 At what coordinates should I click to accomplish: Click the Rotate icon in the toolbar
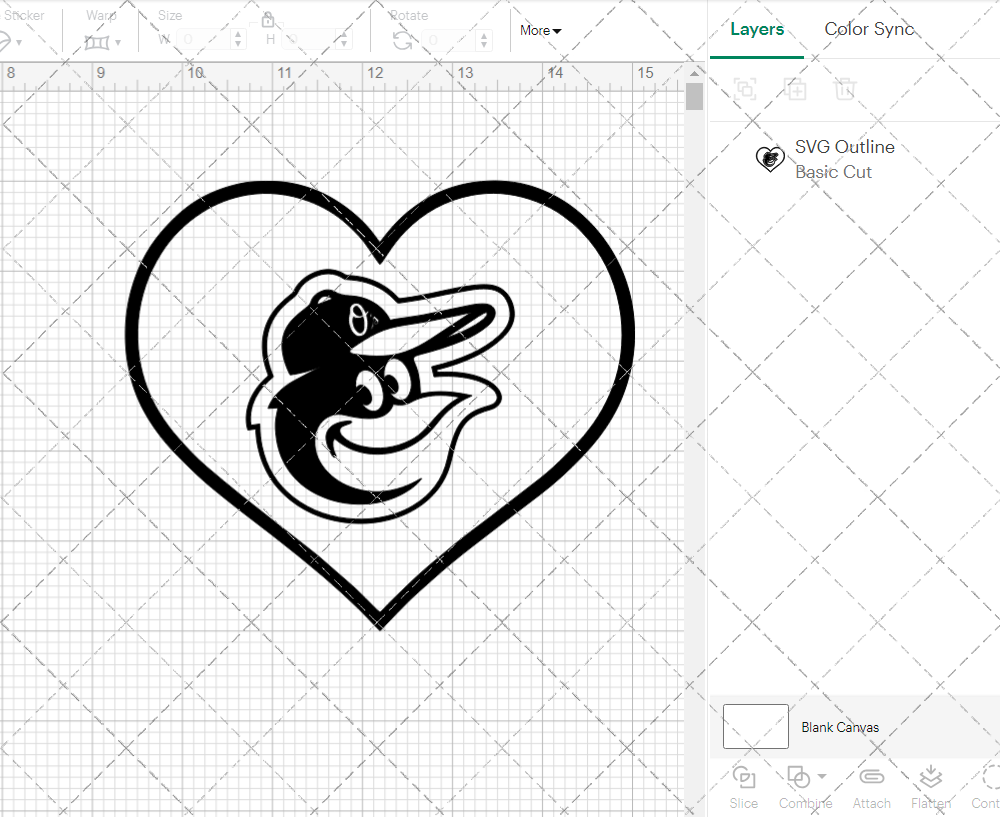click(402, 40)
